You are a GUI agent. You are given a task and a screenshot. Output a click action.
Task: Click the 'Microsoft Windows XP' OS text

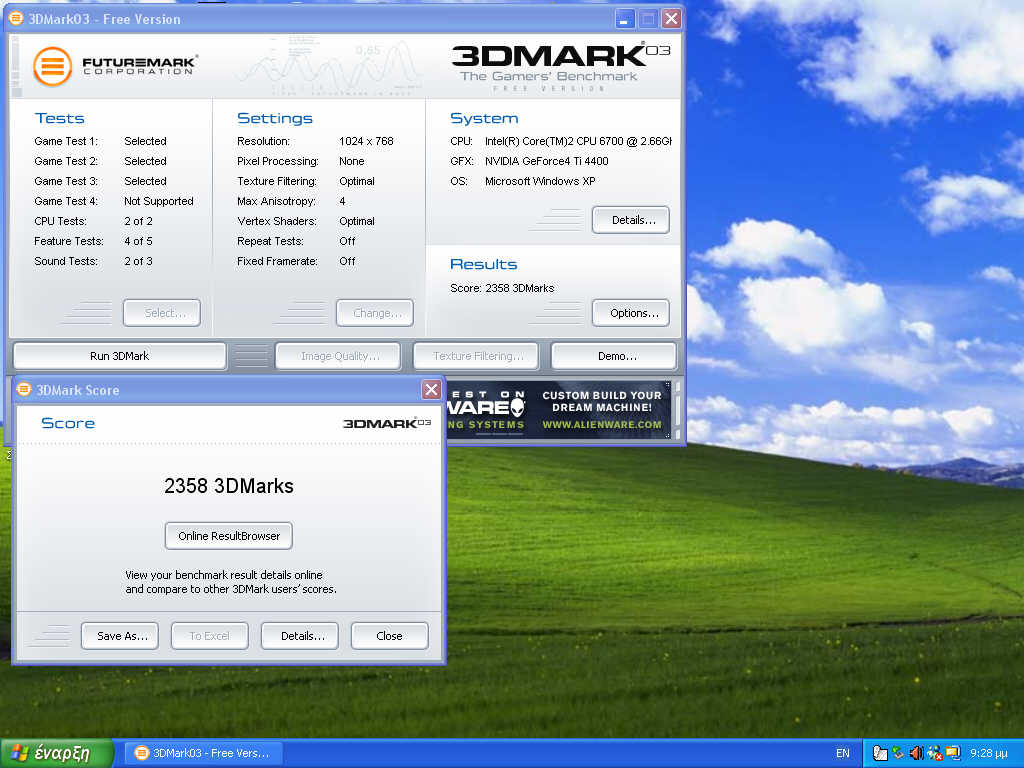point(540,181)
